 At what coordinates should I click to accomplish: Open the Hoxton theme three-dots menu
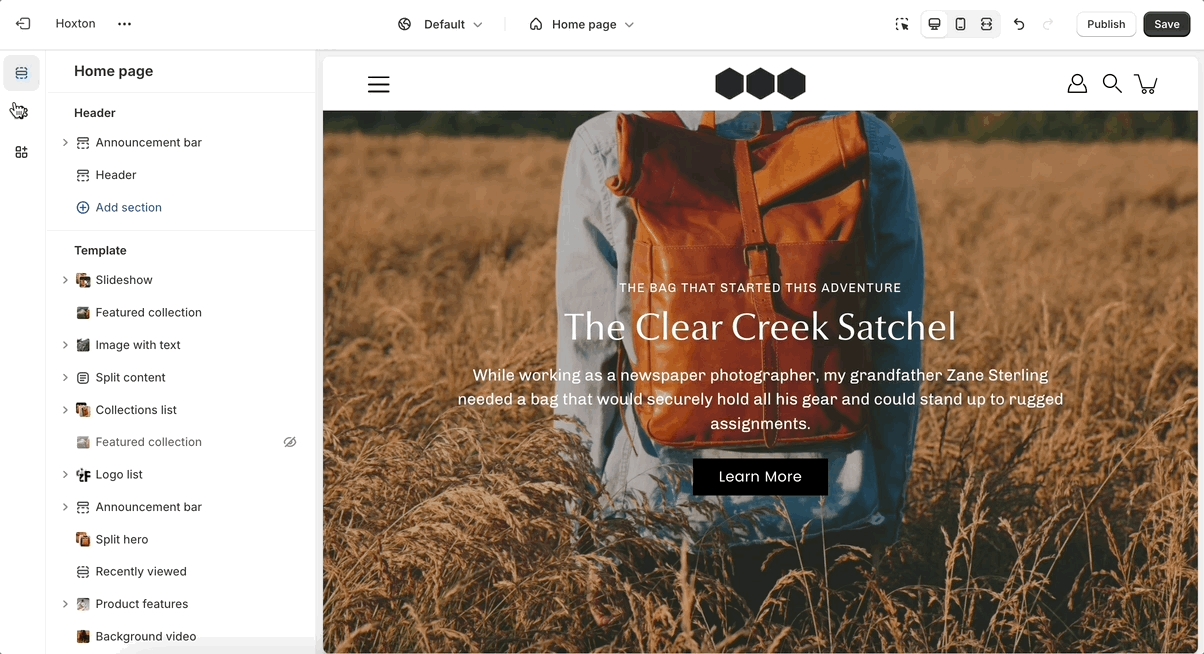124,24
